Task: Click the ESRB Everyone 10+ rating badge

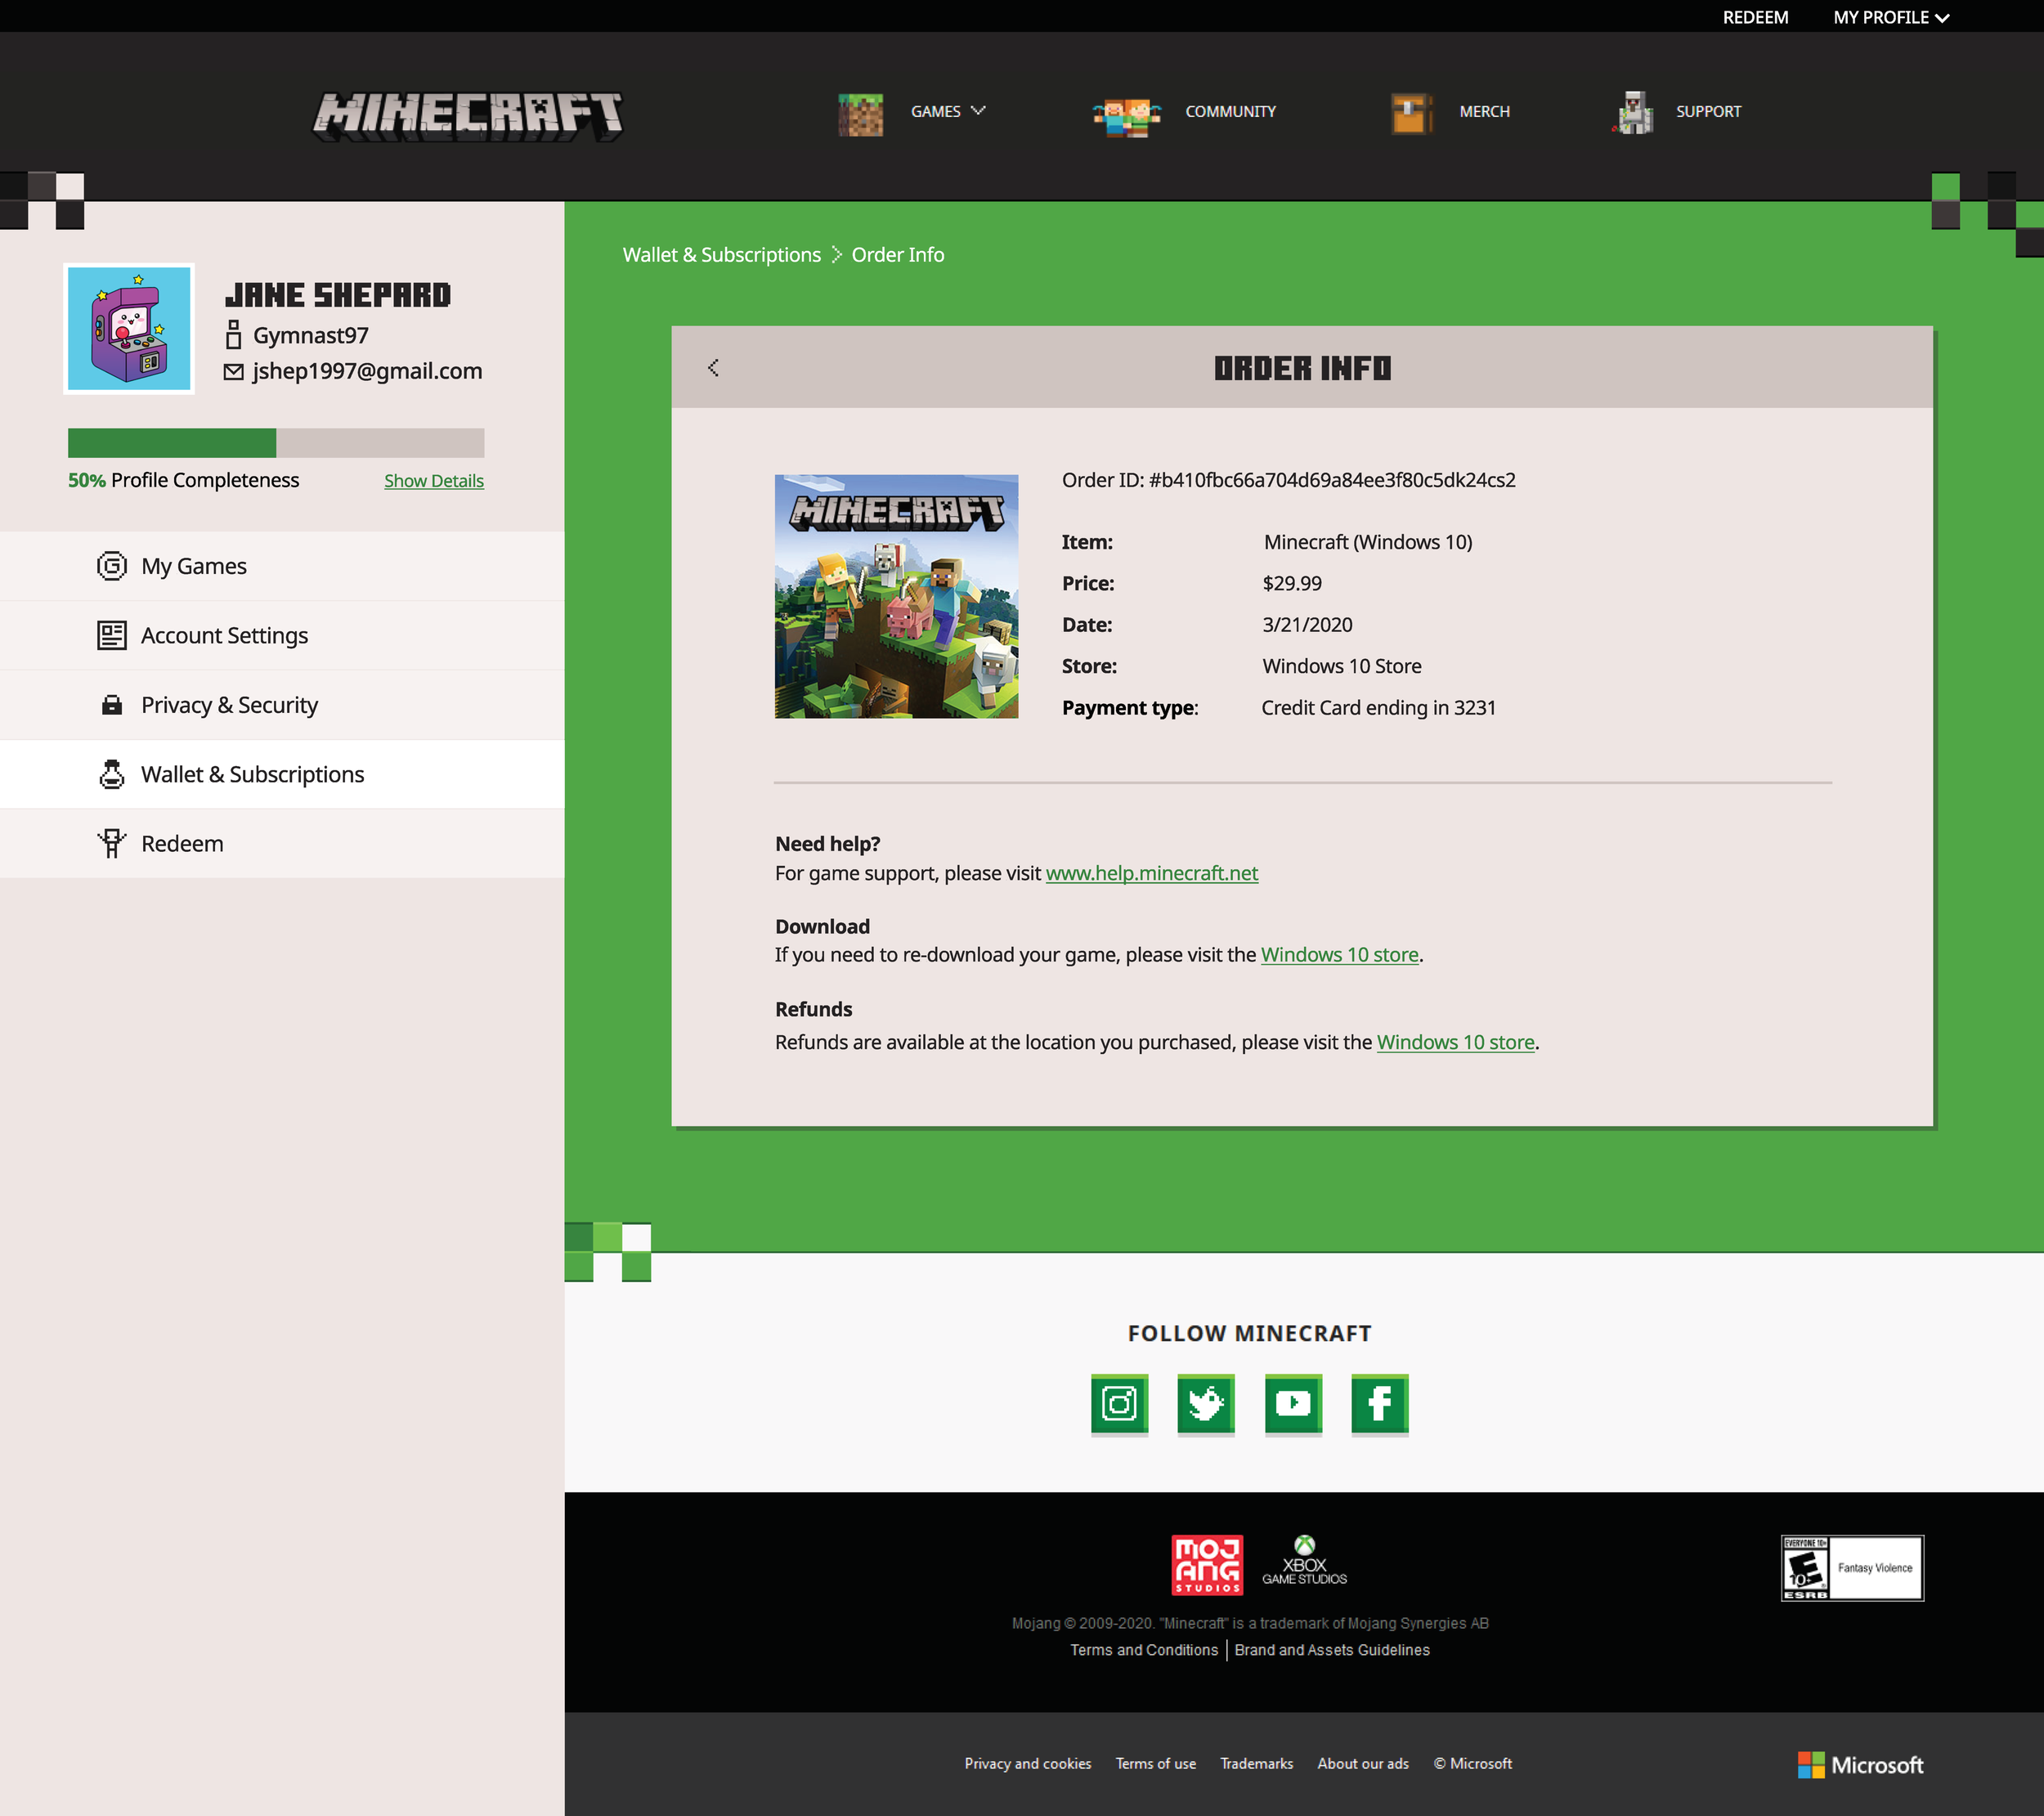Action: click(x=1851, y=1567)
